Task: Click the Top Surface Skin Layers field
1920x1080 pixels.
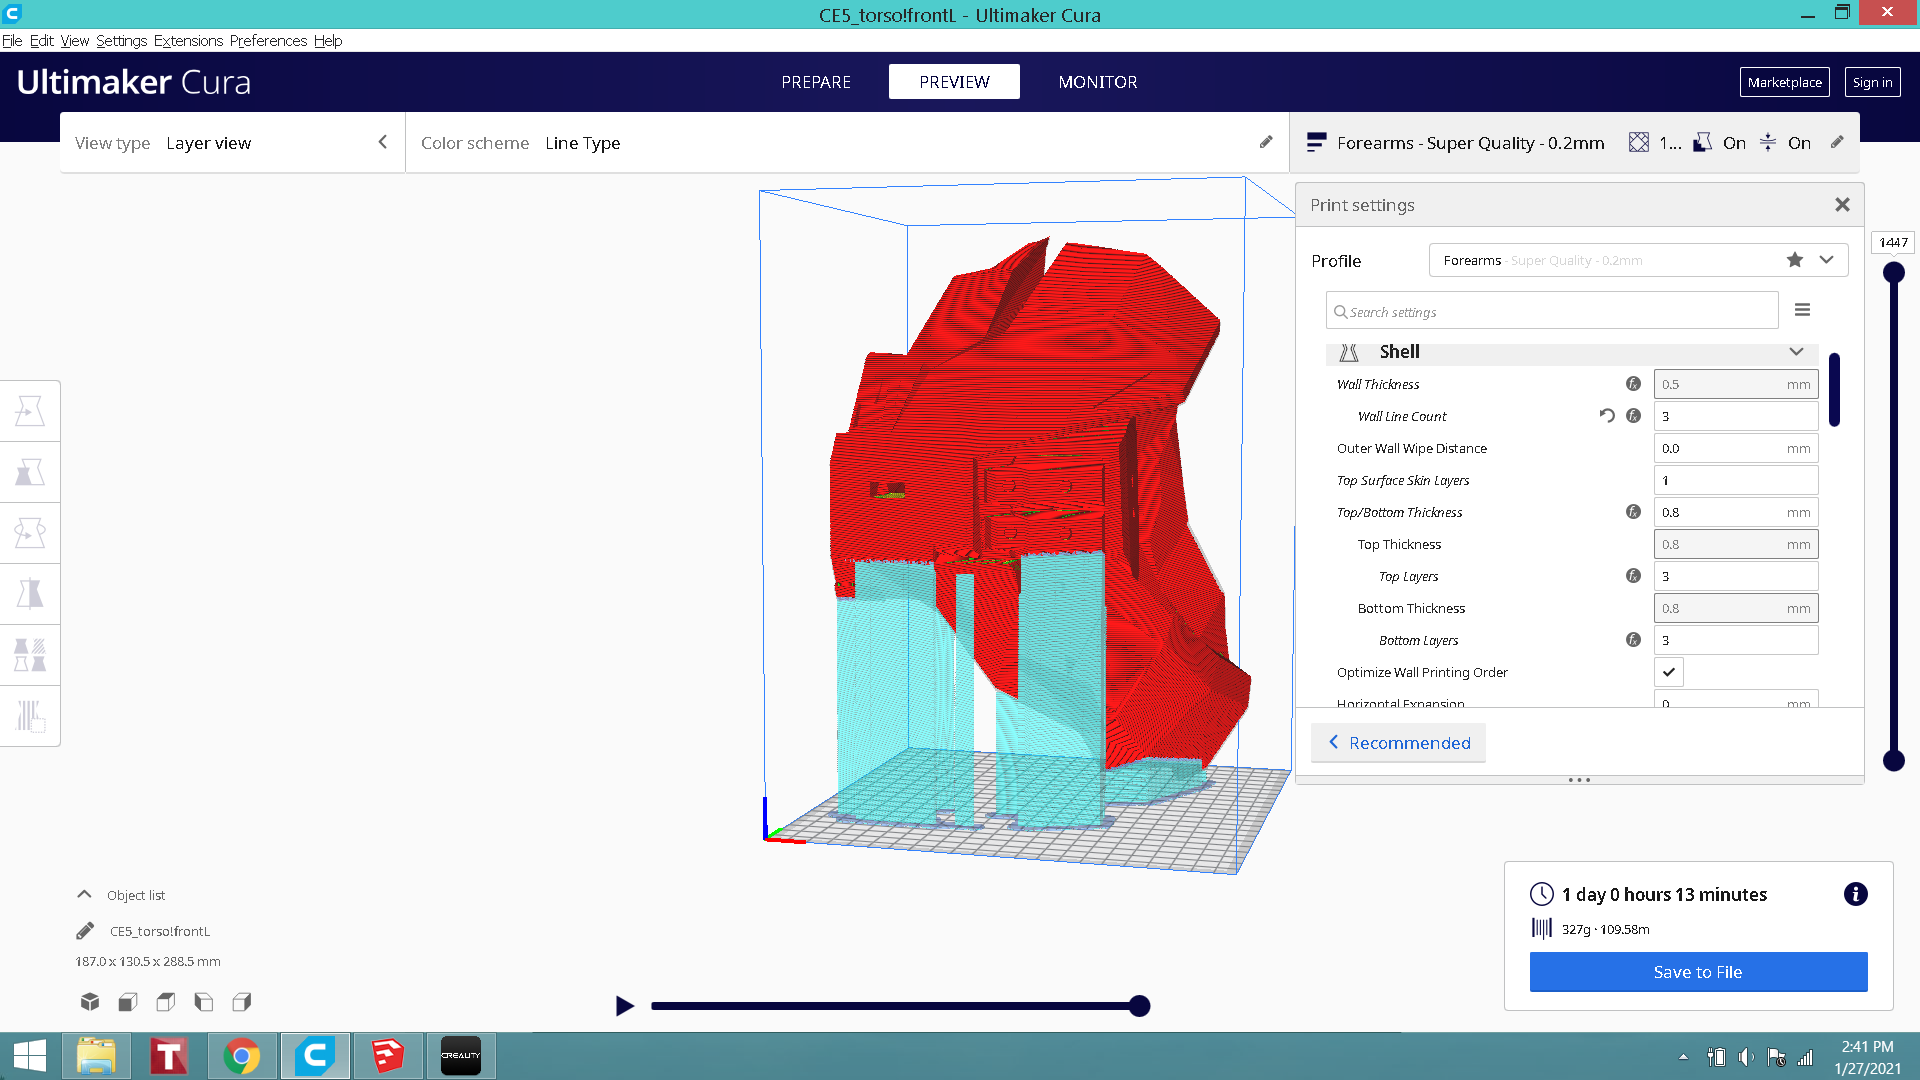Action: tap(1736, 480)
